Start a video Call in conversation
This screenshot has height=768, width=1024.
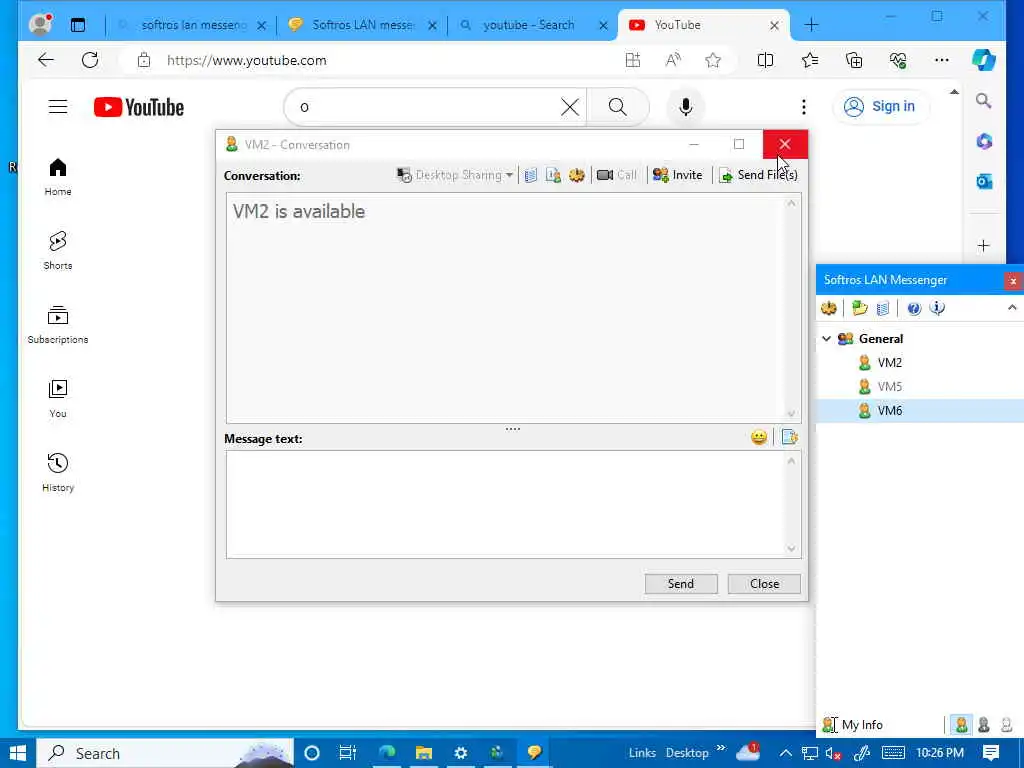point(617,175)
